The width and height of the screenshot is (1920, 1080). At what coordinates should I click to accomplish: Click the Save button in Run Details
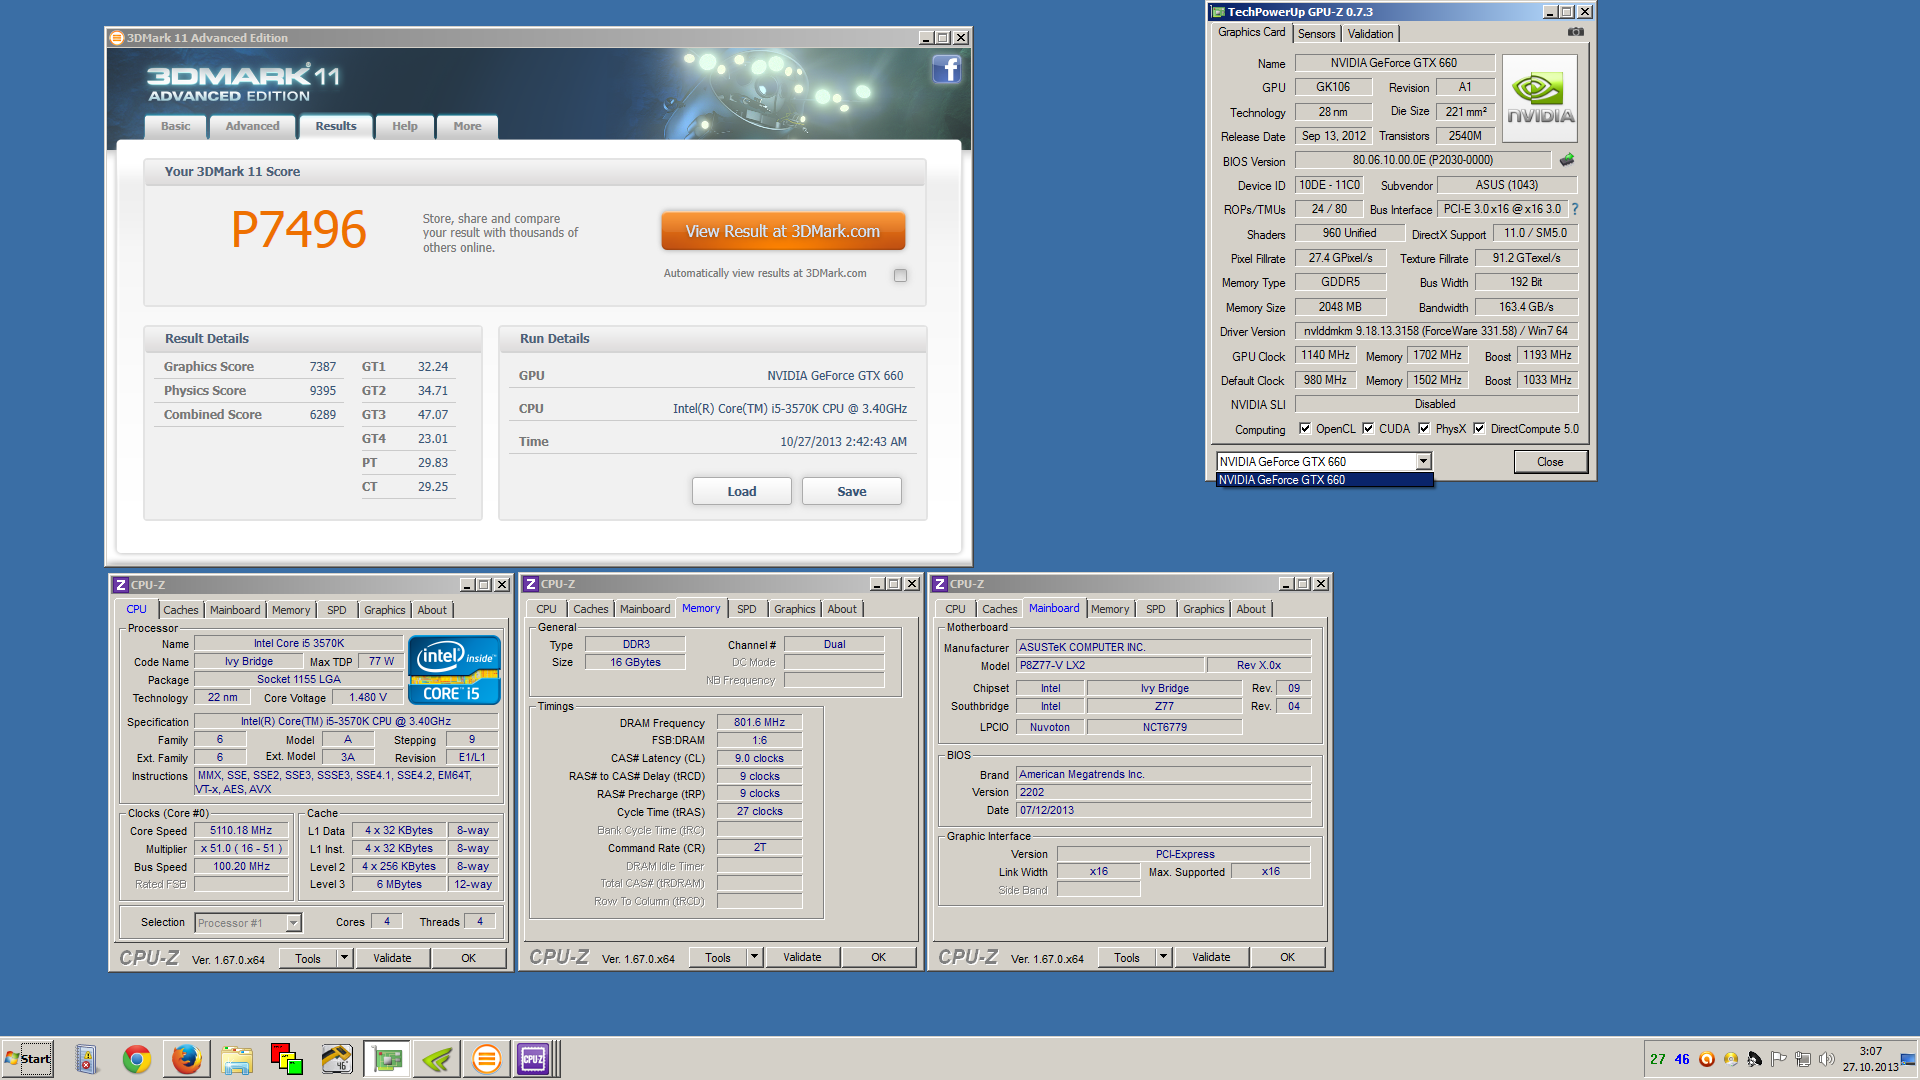pos(852,491)
